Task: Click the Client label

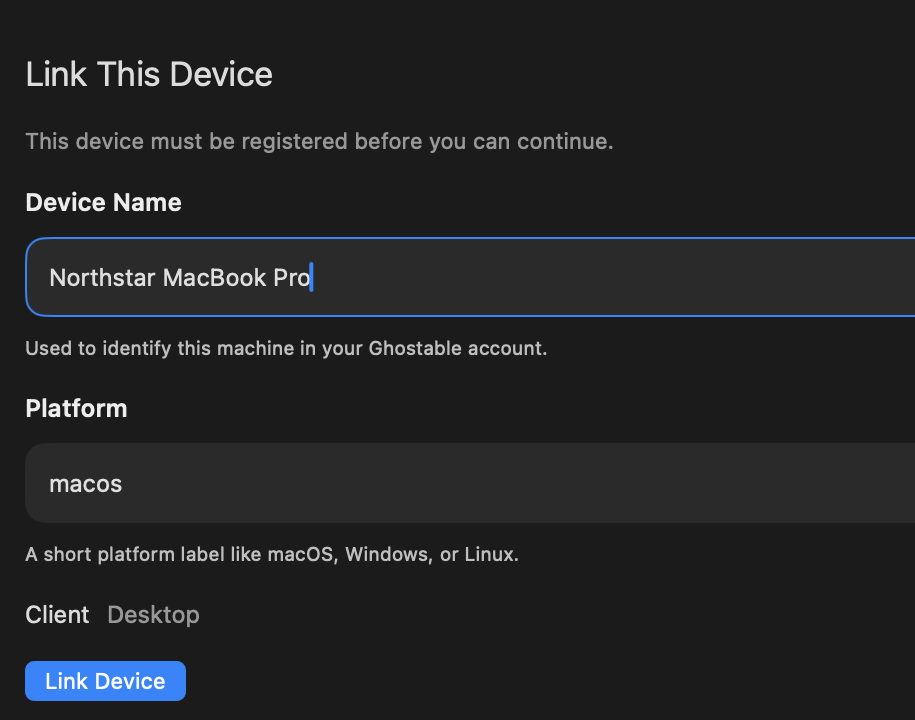Action: (x=57, y=615)
